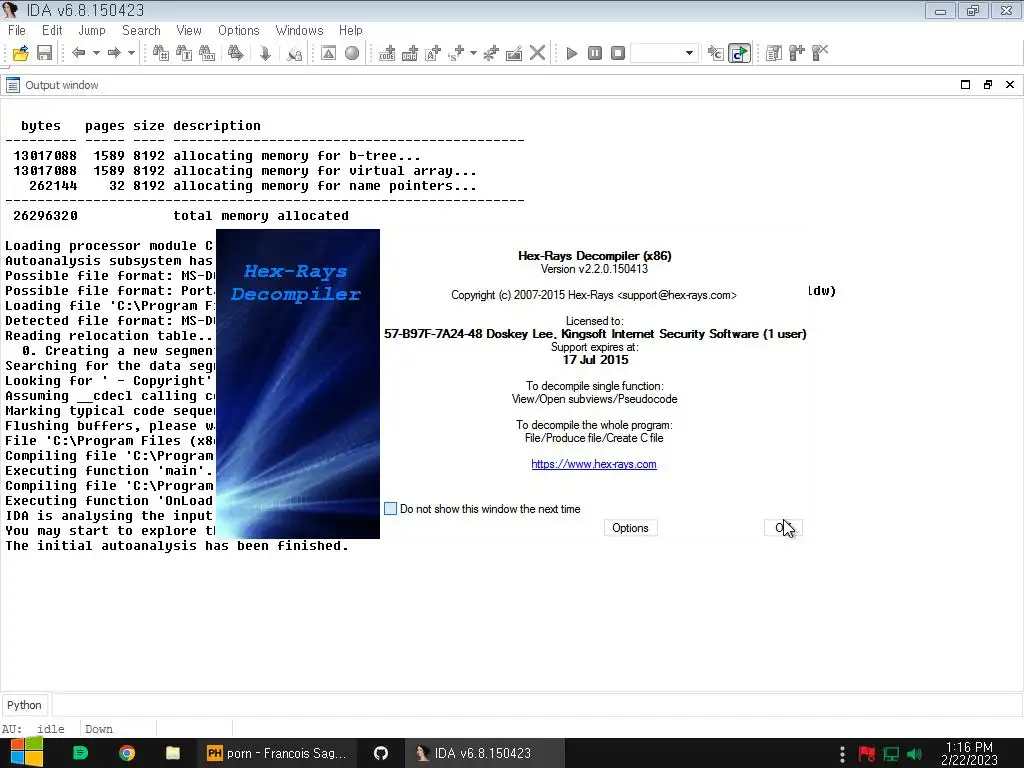1024x768 pixels.
Task: Click the locked search toolbar icon
Action: point(295,53)
